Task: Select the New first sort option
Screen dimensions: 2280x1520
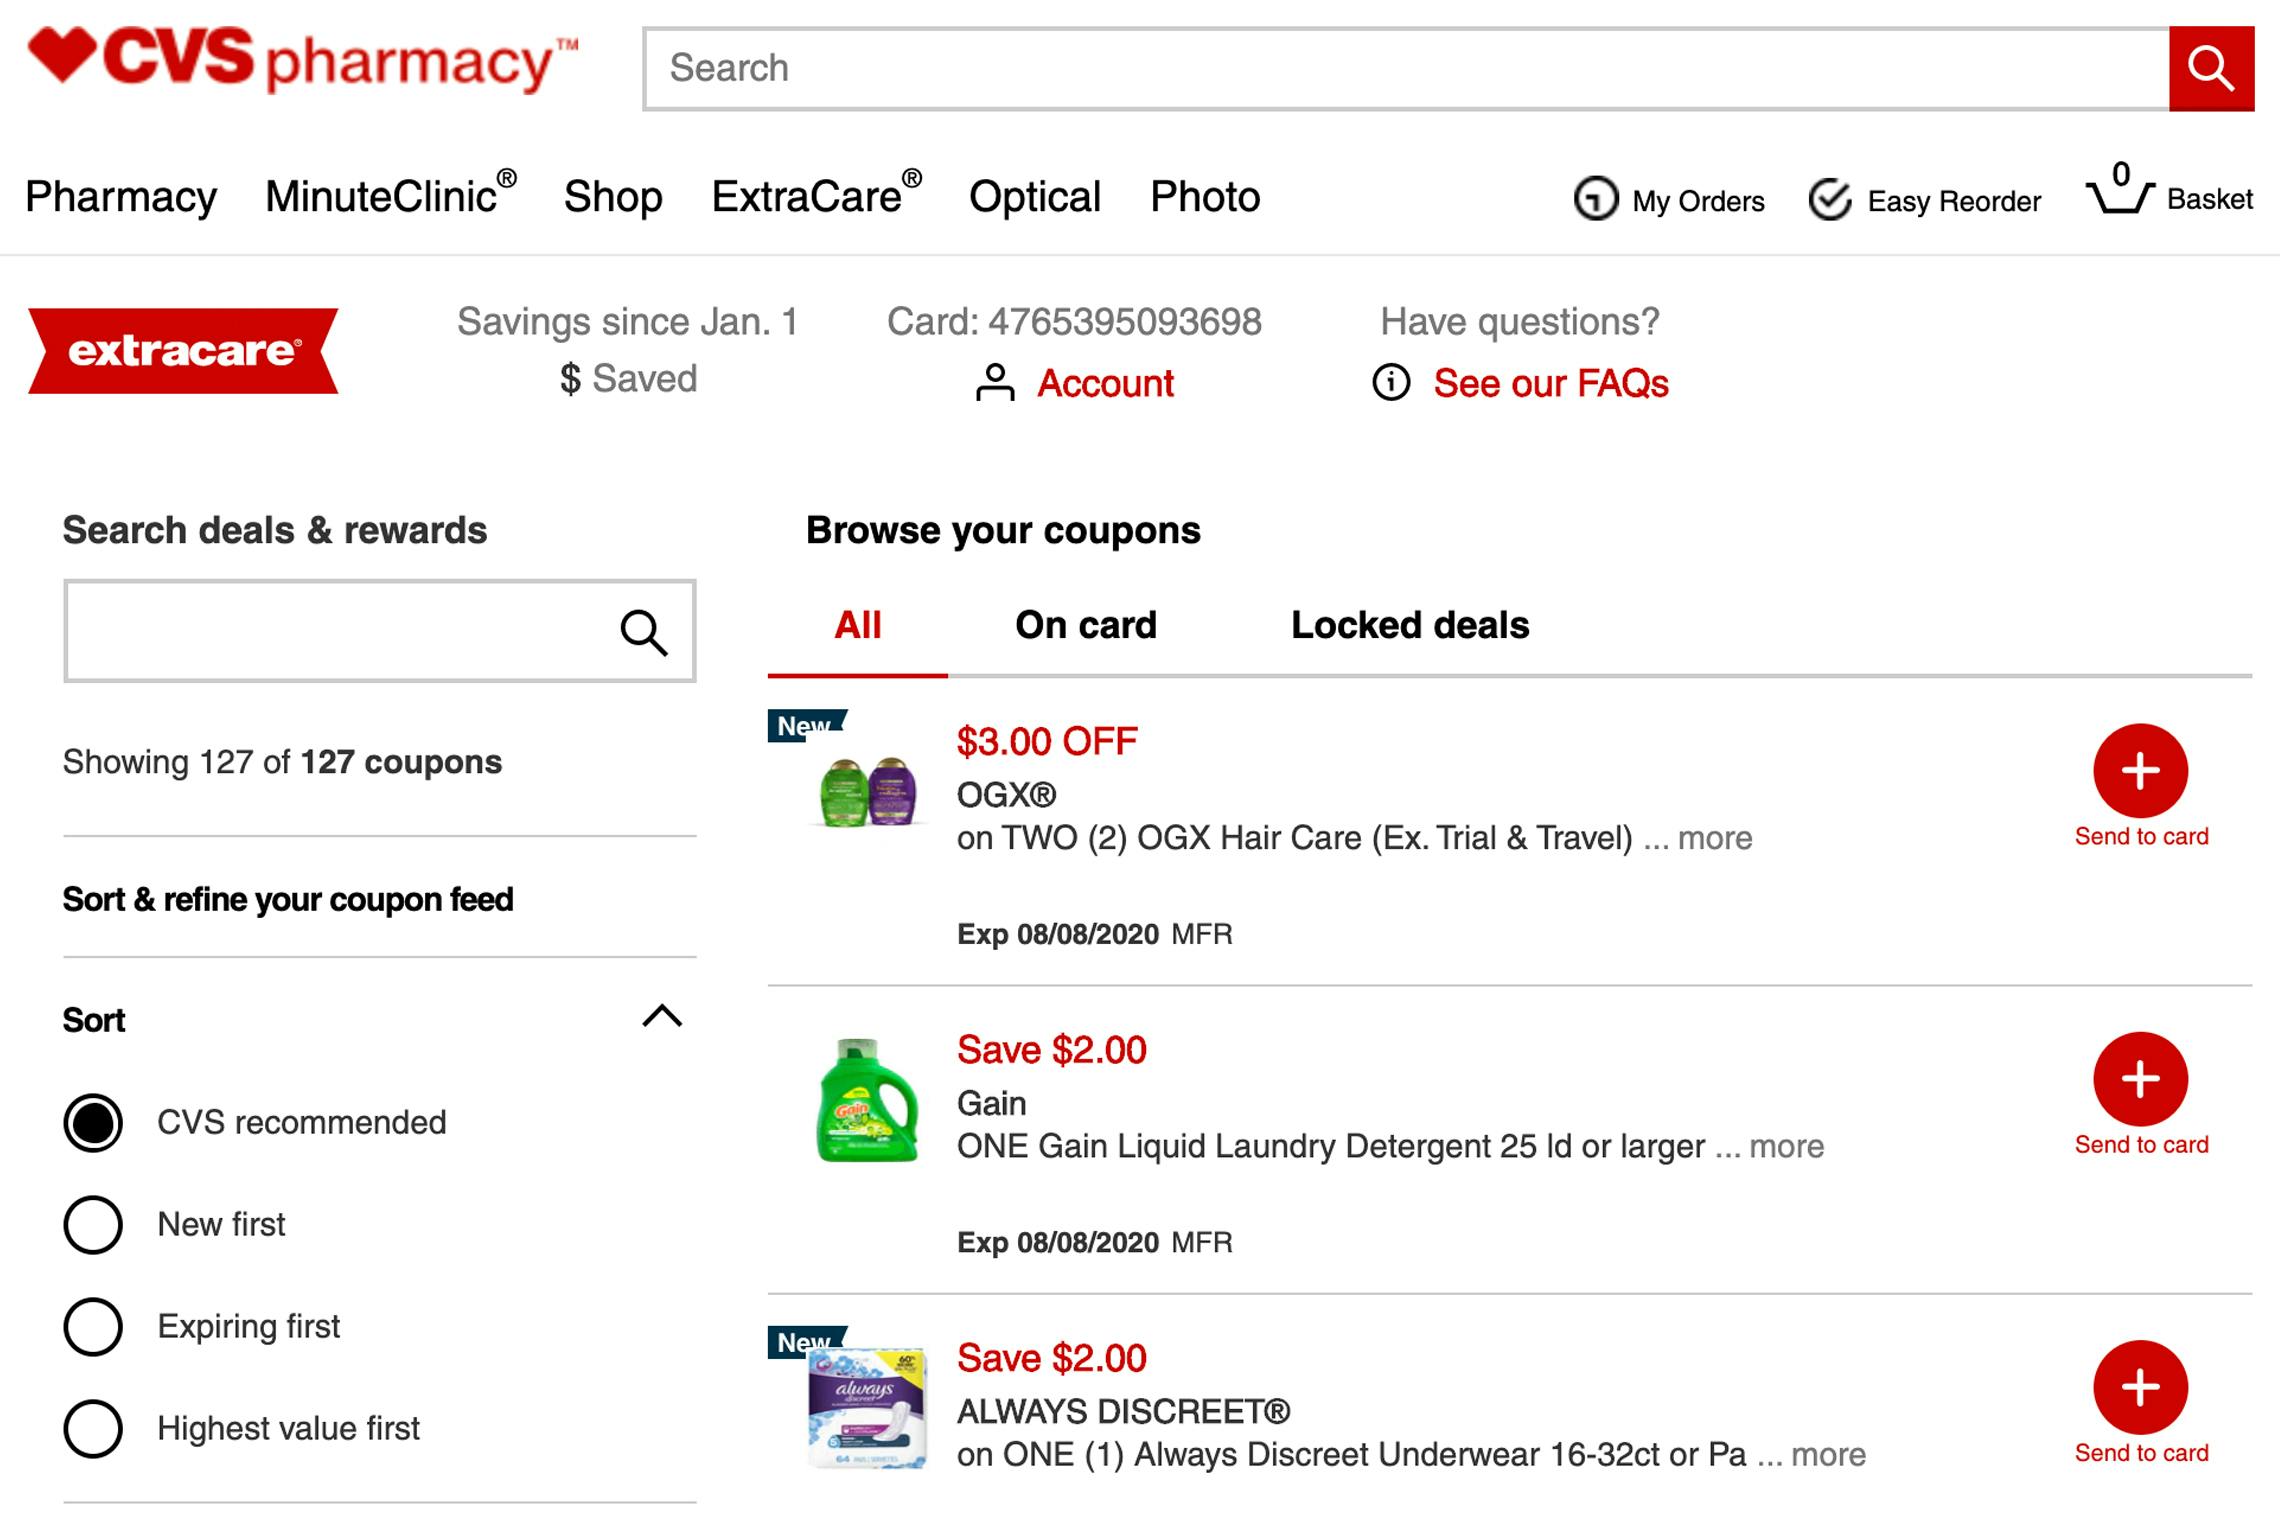Action: pos(93,1224)
